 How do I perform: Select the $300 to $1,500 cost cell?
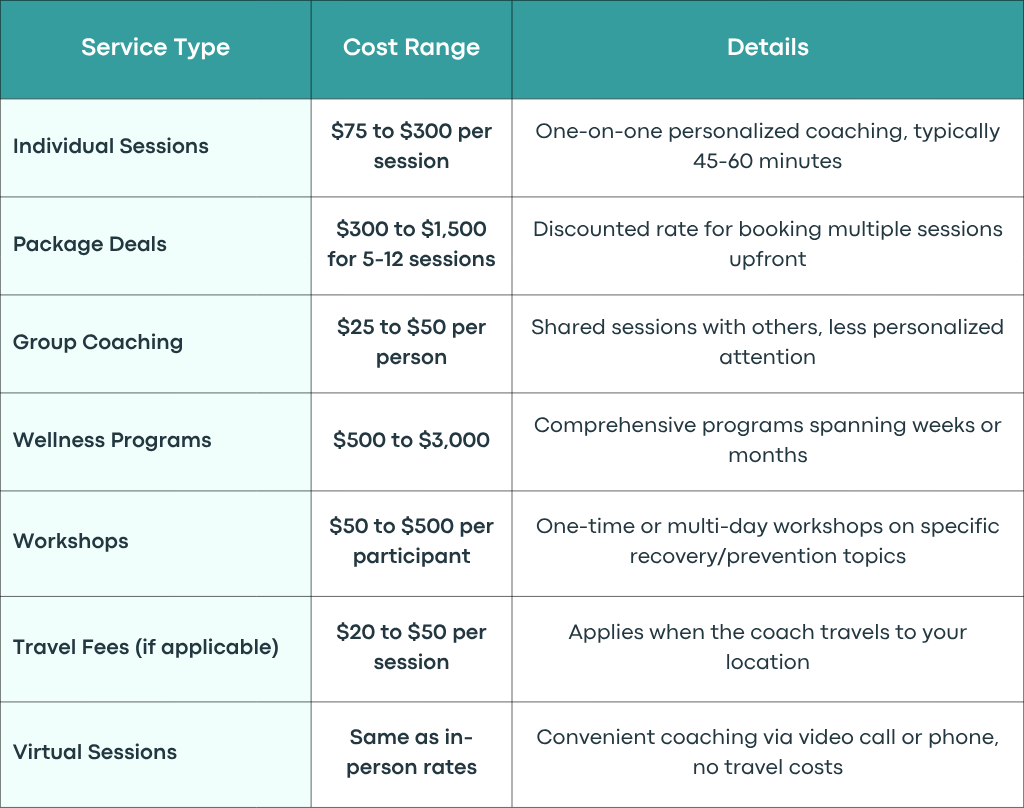(411, 244)
